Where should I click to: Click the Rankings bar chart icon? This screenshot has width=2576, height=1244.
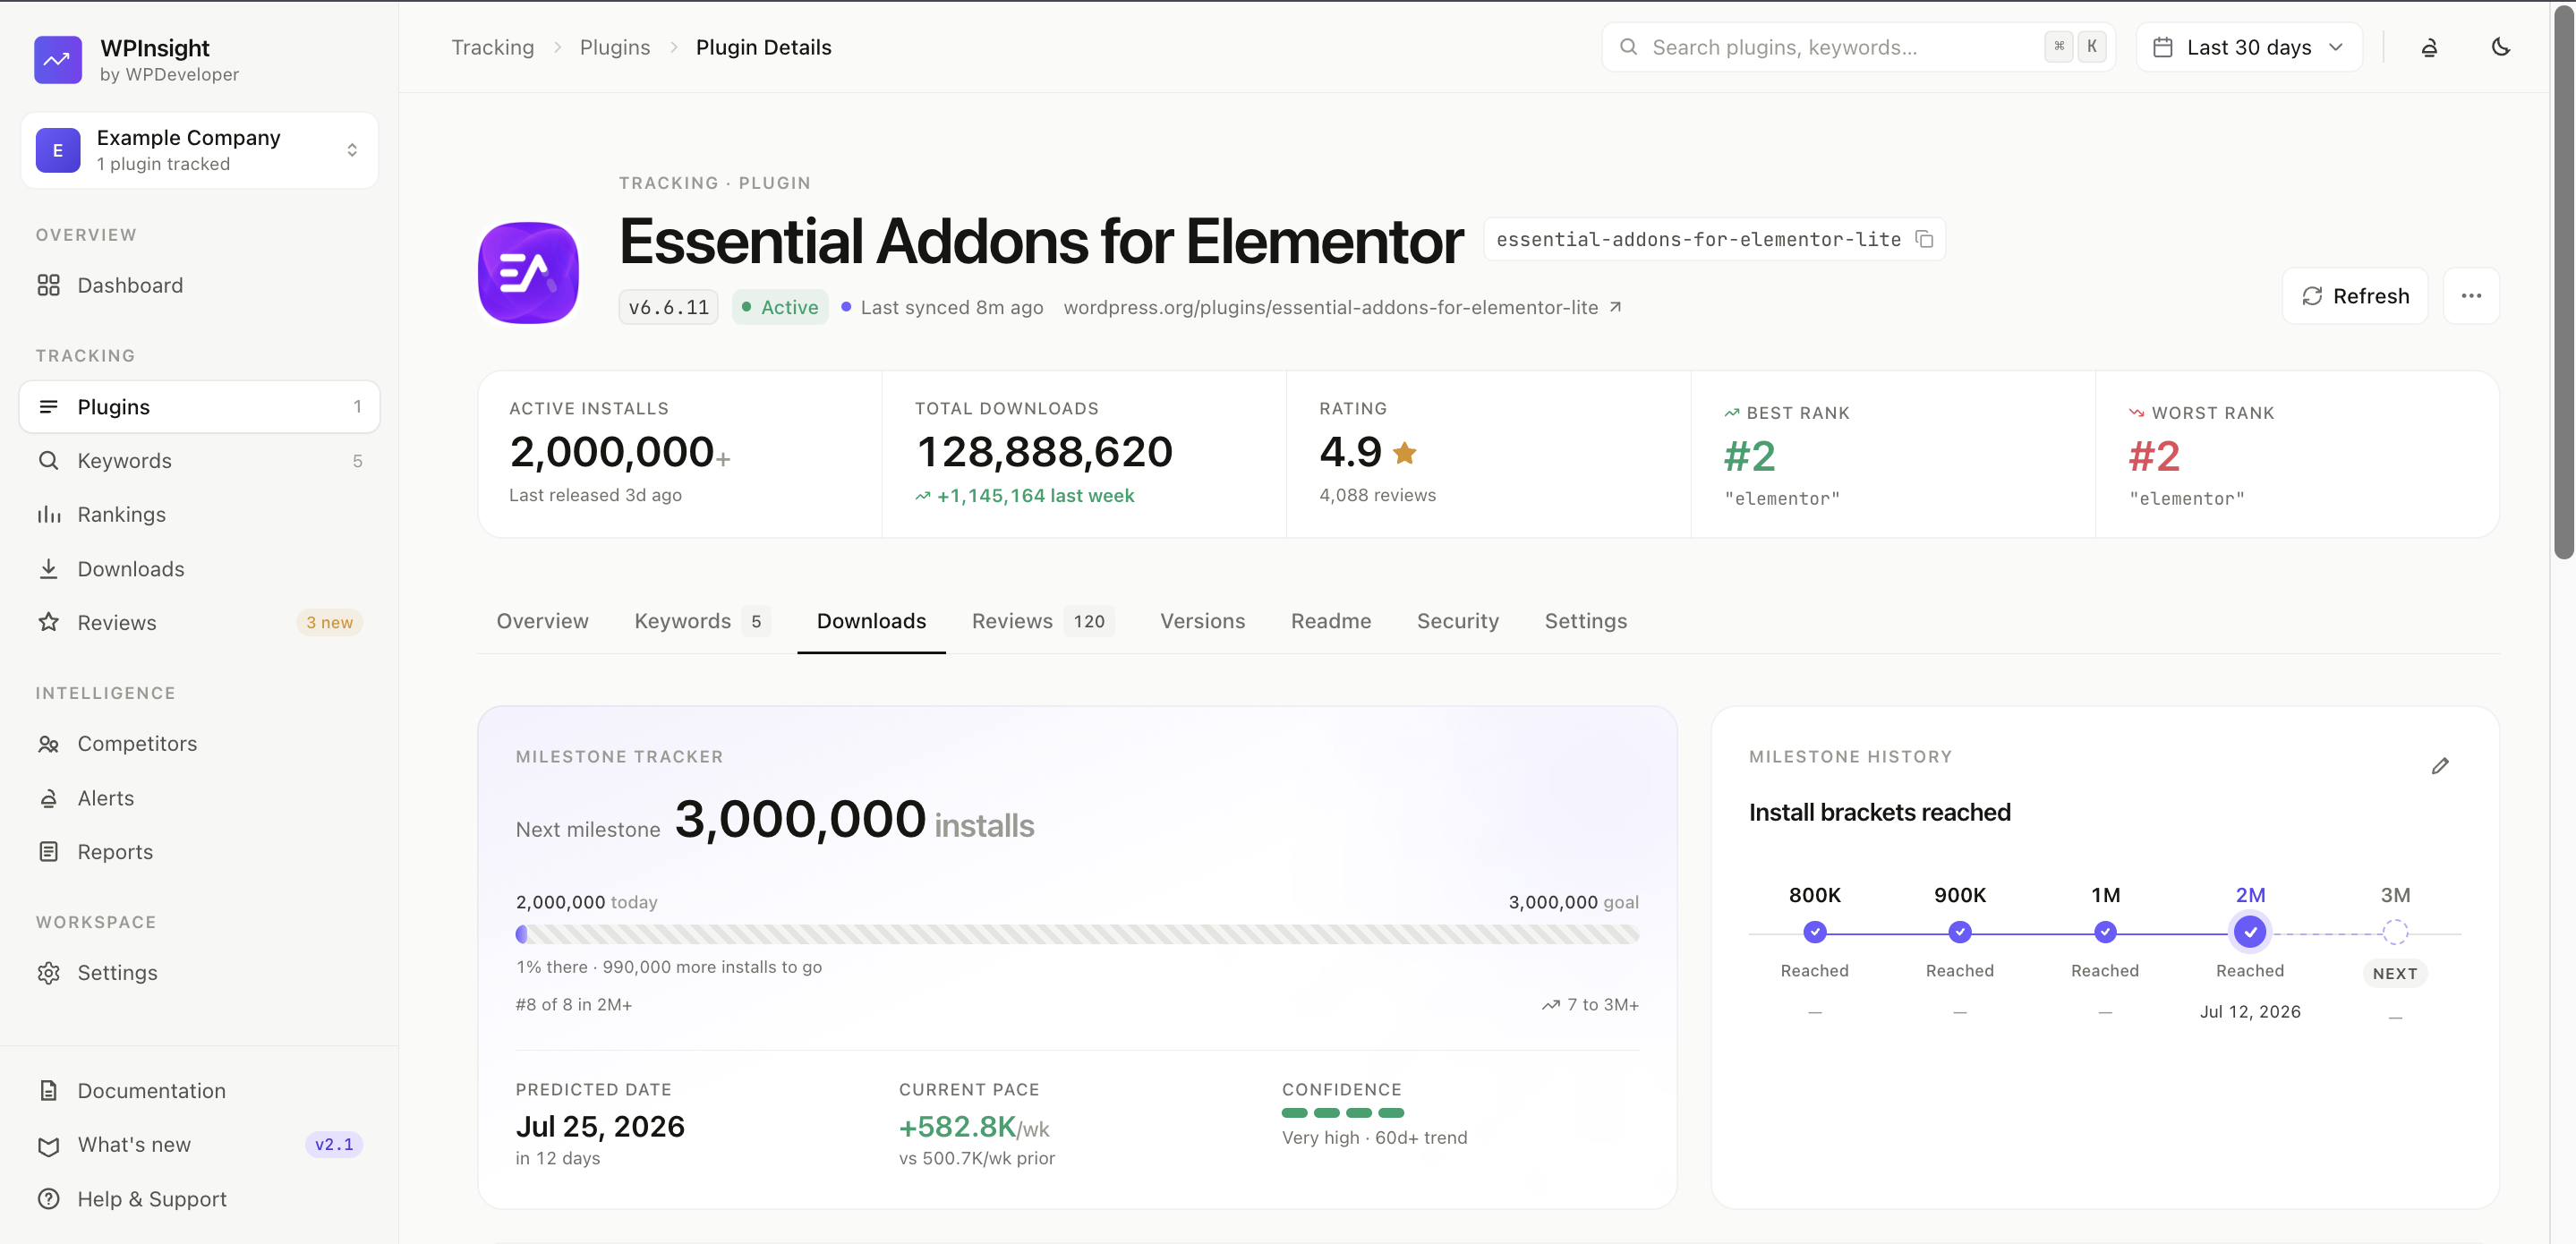(x=48, y=514)
